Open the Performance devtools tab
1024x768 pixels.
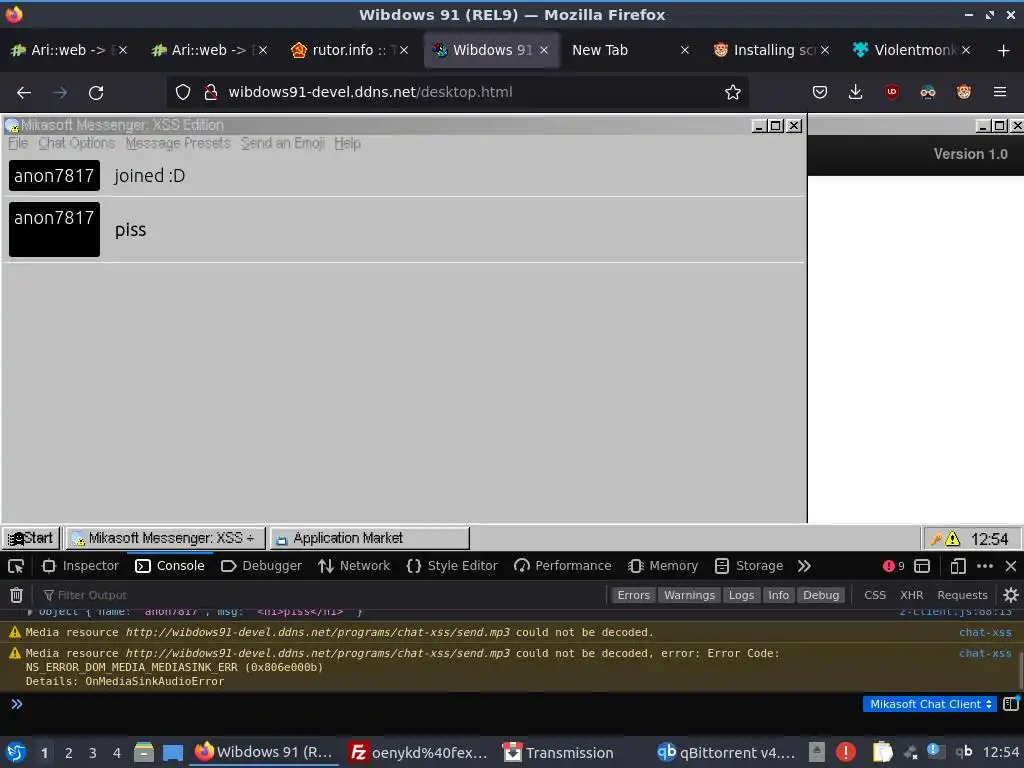[x=562, y=566]
